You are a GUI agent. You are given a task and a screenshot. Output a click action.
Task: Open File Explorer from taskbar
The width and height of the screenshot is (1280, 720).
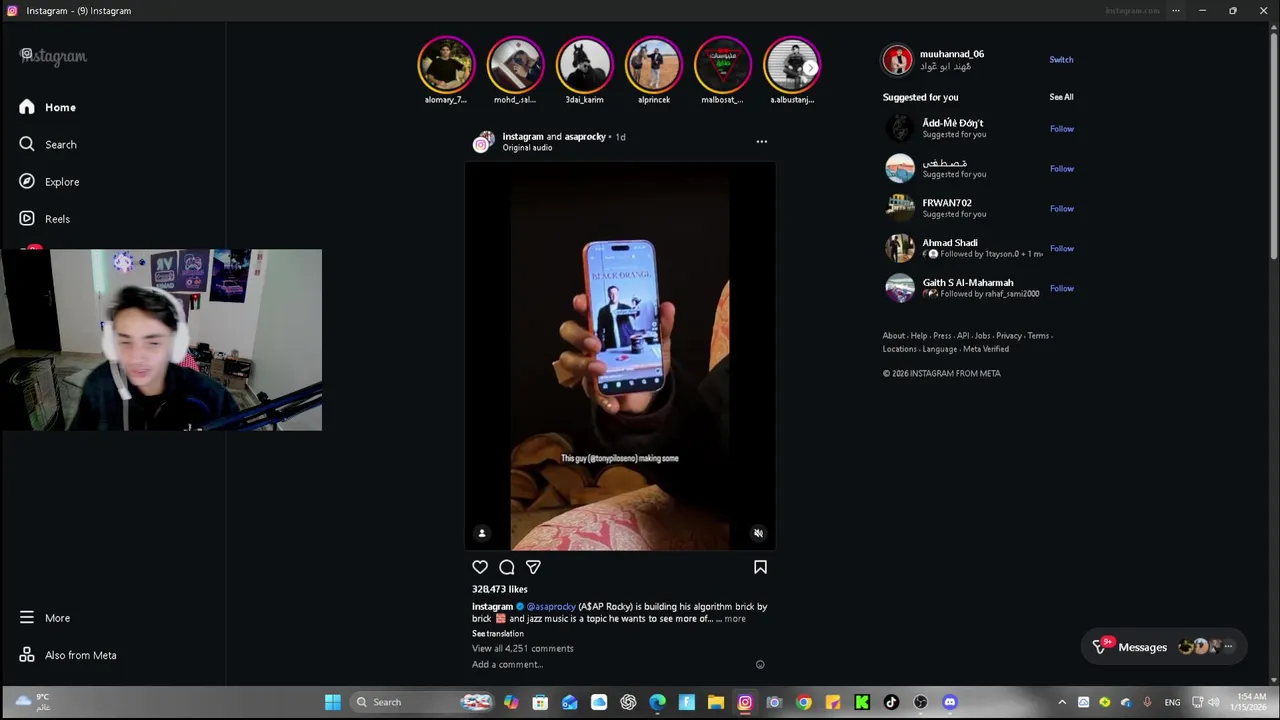point(716,702)
